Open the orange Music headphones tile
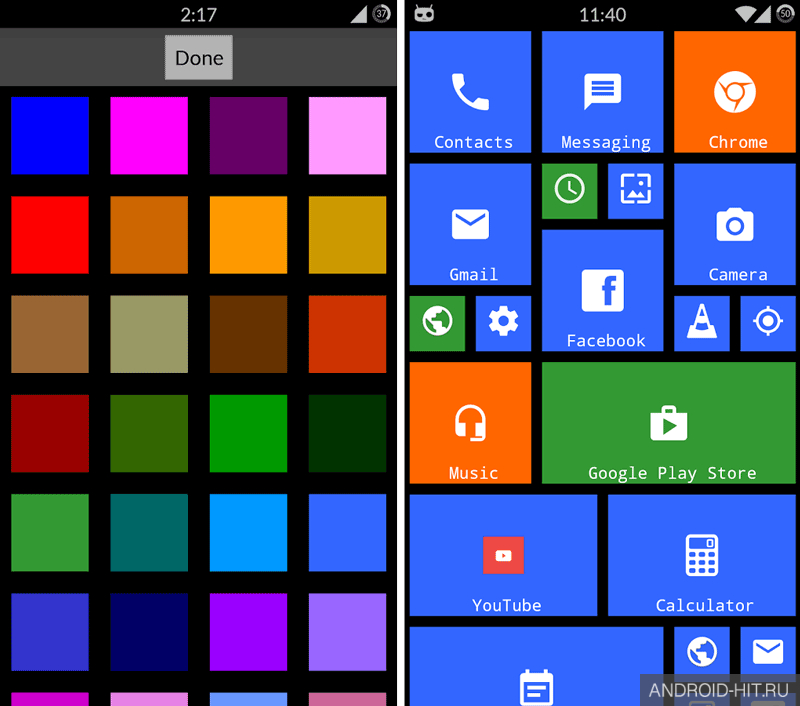 point(470,423)
